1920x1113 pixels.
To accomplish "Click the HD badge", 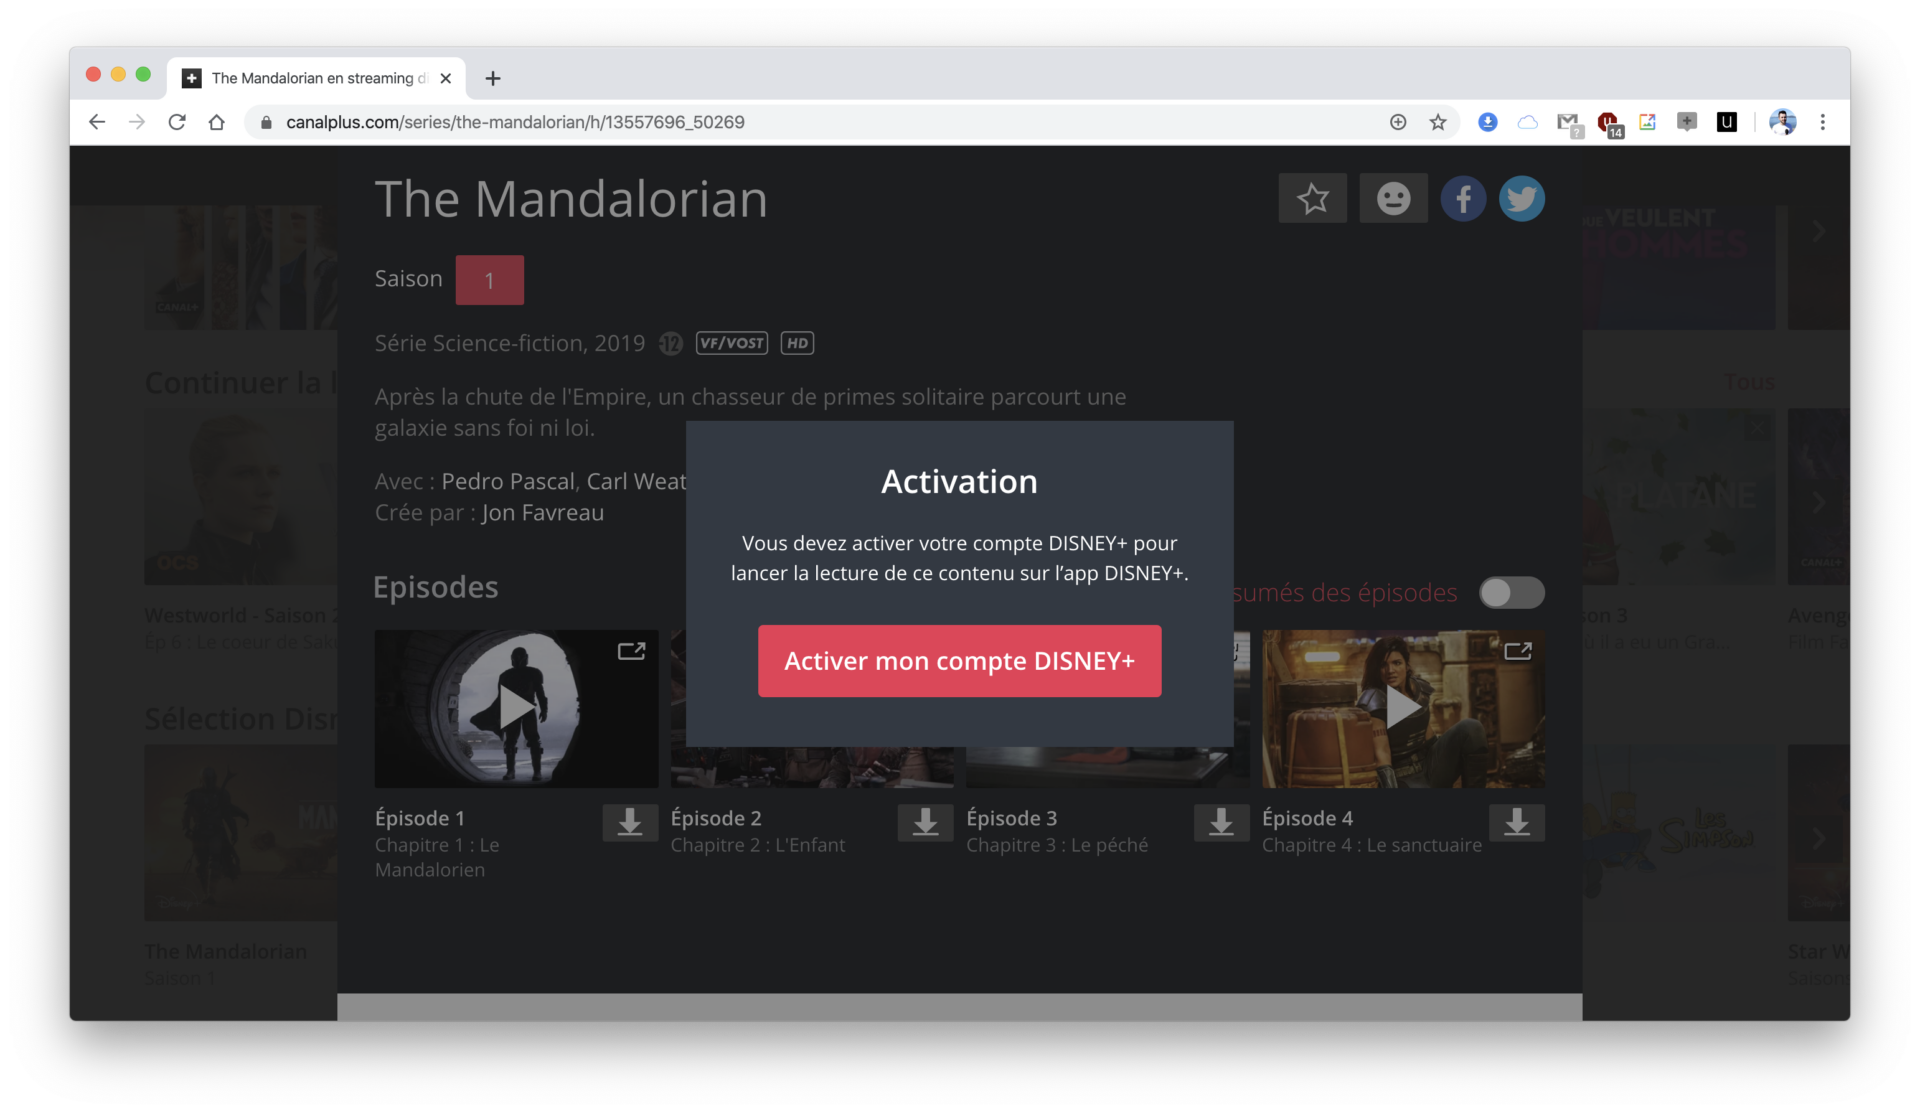I will click(797, 343).
